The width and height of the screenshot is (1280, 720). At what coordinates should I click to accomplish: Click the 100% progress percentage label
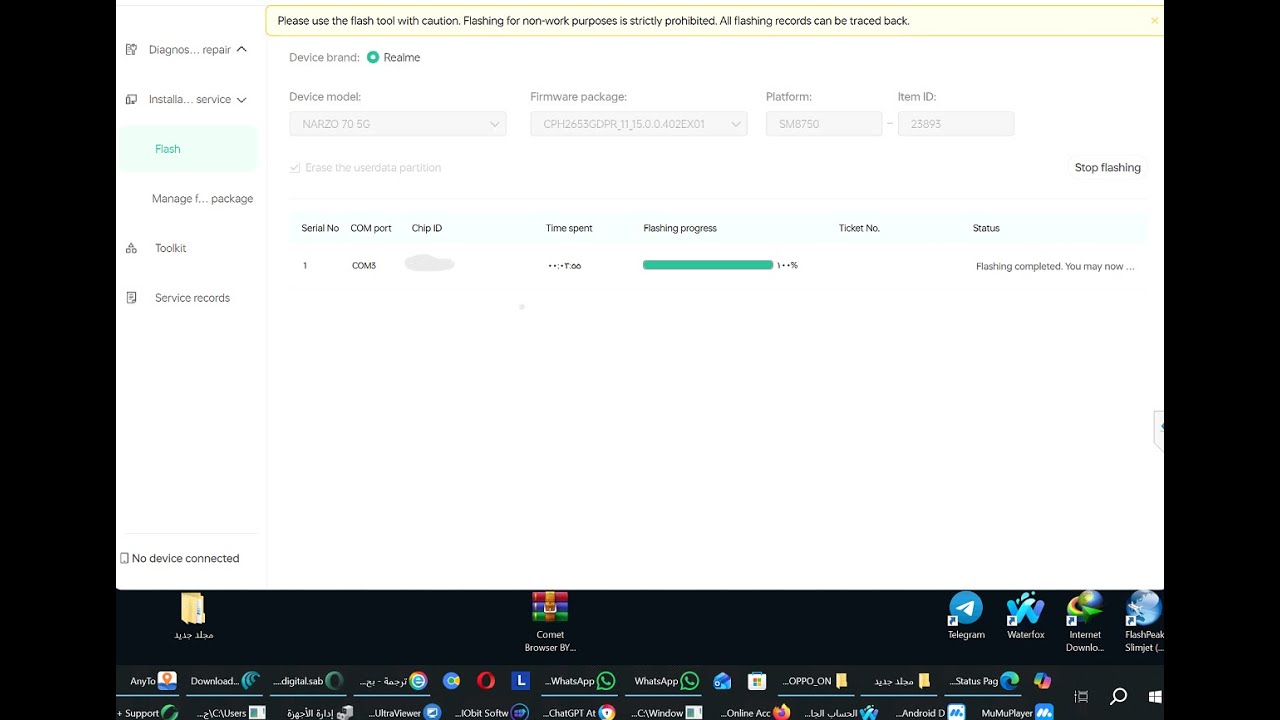pyautogui.click(x=787, y=266)
